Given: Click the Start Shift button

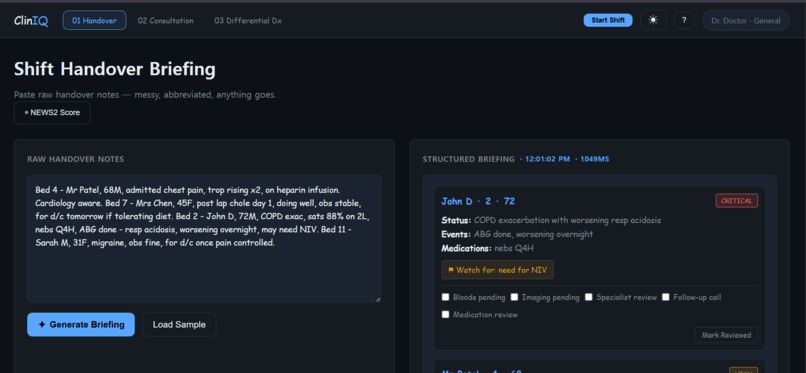Looking at the screenshot, I should pos(608,21).
